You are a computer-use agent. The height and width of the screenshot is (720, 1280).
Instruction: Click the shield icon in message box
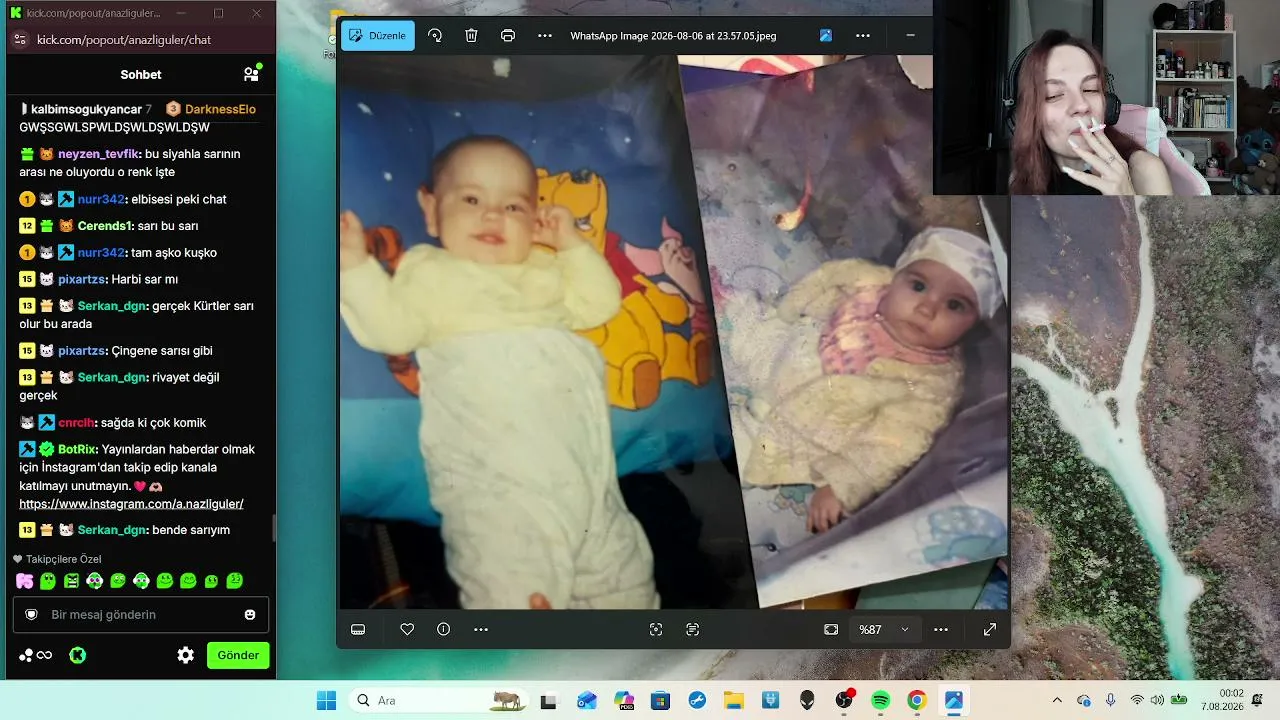pyautogui.click(x=31, y=614)
